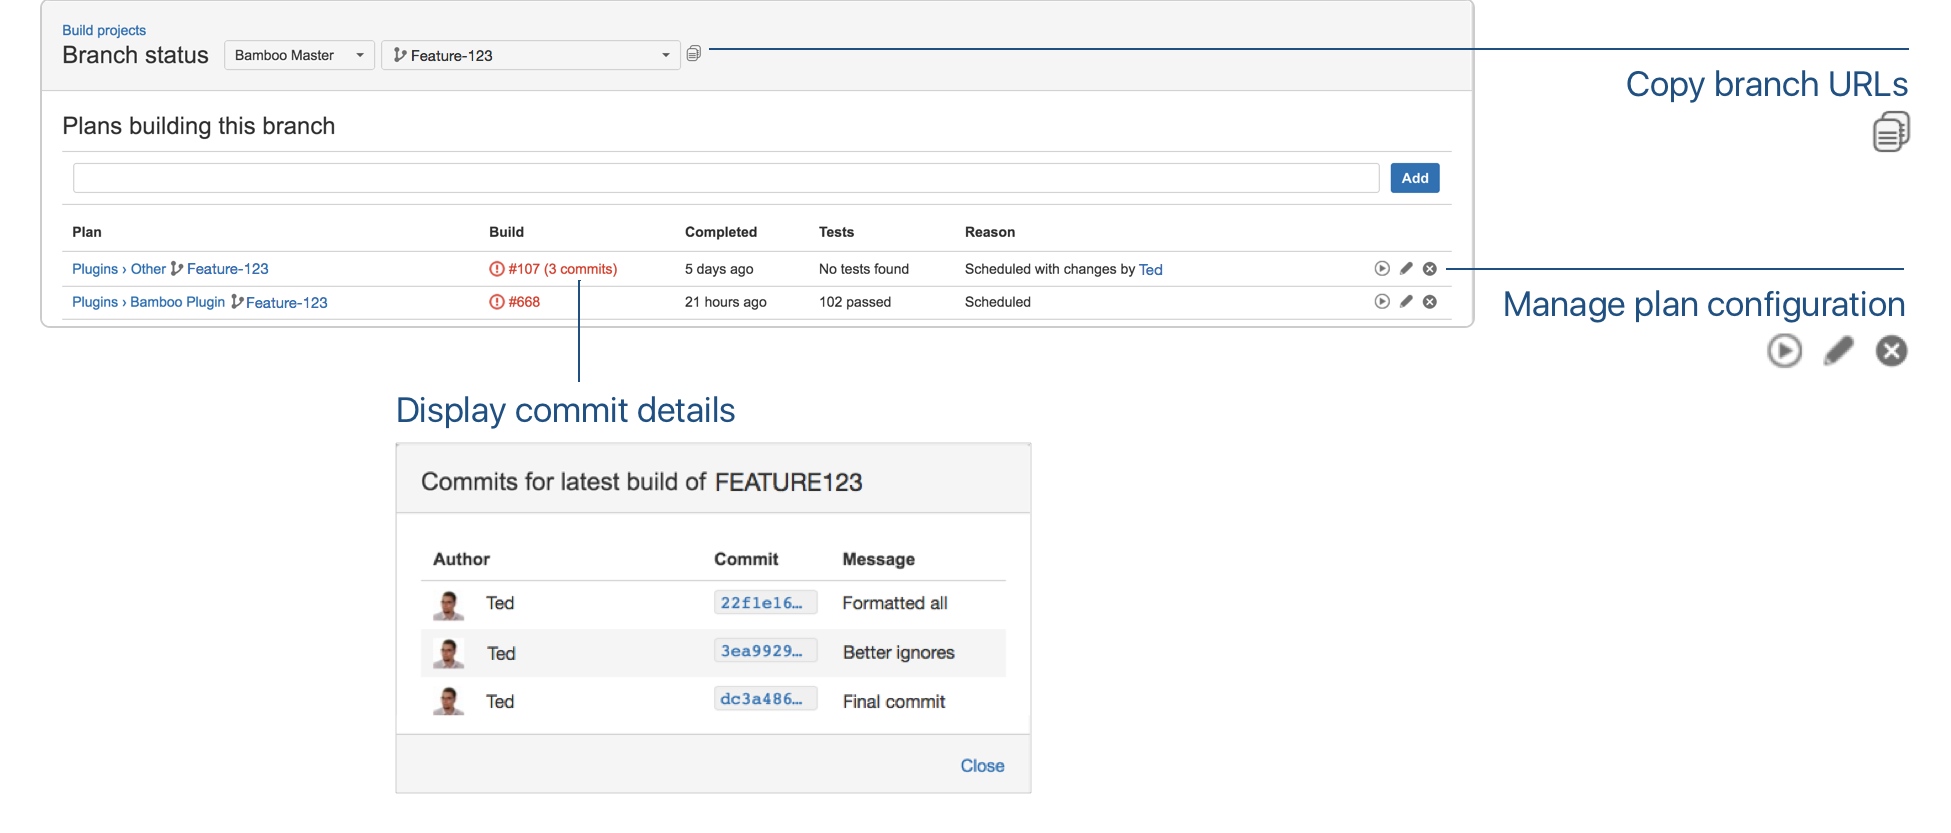The image size is (1951, 833).
Task: Open Feature-123 link in the Bamboo Plugin row
Action: pos(287,302)
